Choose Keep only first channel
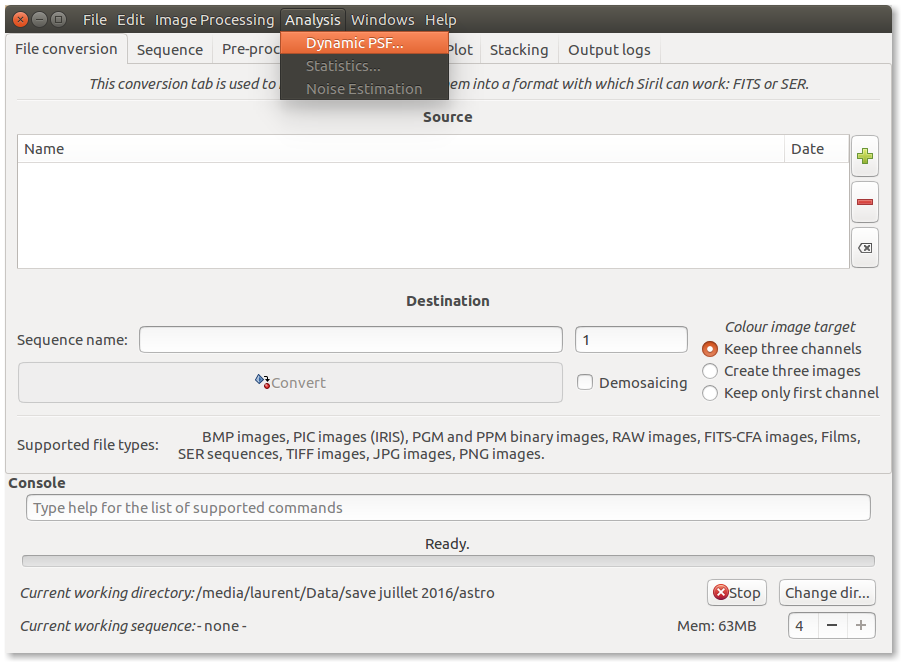The height and width of the screenshot is (662, 901). point(710,393)
